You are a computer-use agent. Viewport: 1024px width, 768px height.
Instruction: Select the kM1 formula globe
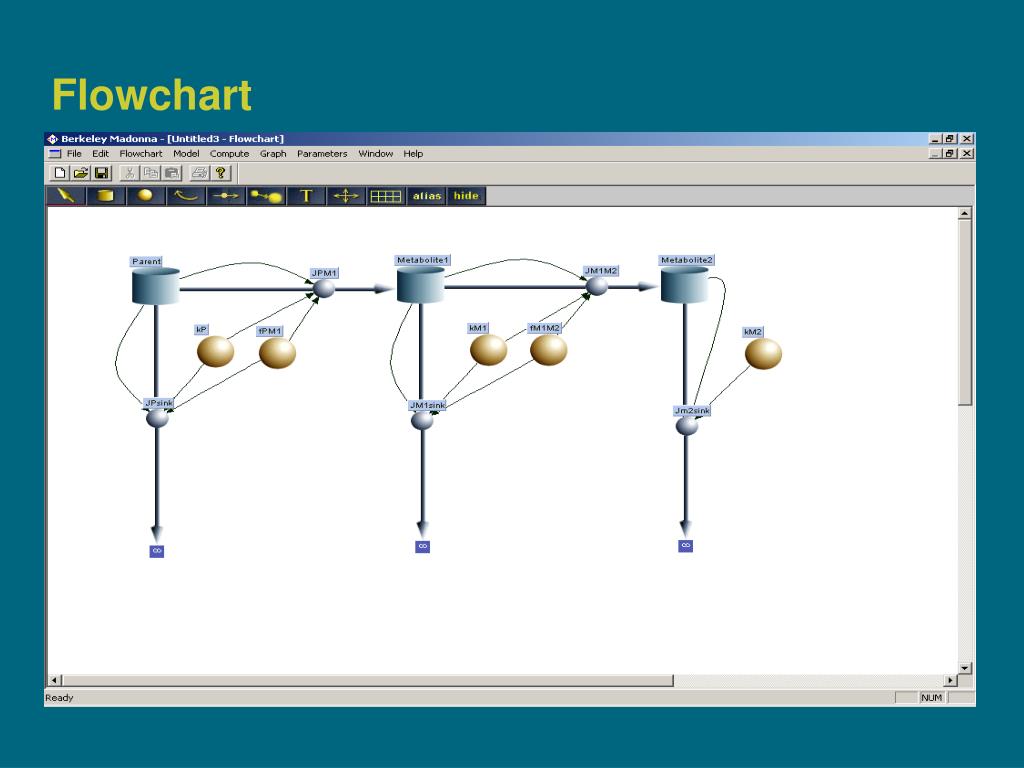pos(488,350)
